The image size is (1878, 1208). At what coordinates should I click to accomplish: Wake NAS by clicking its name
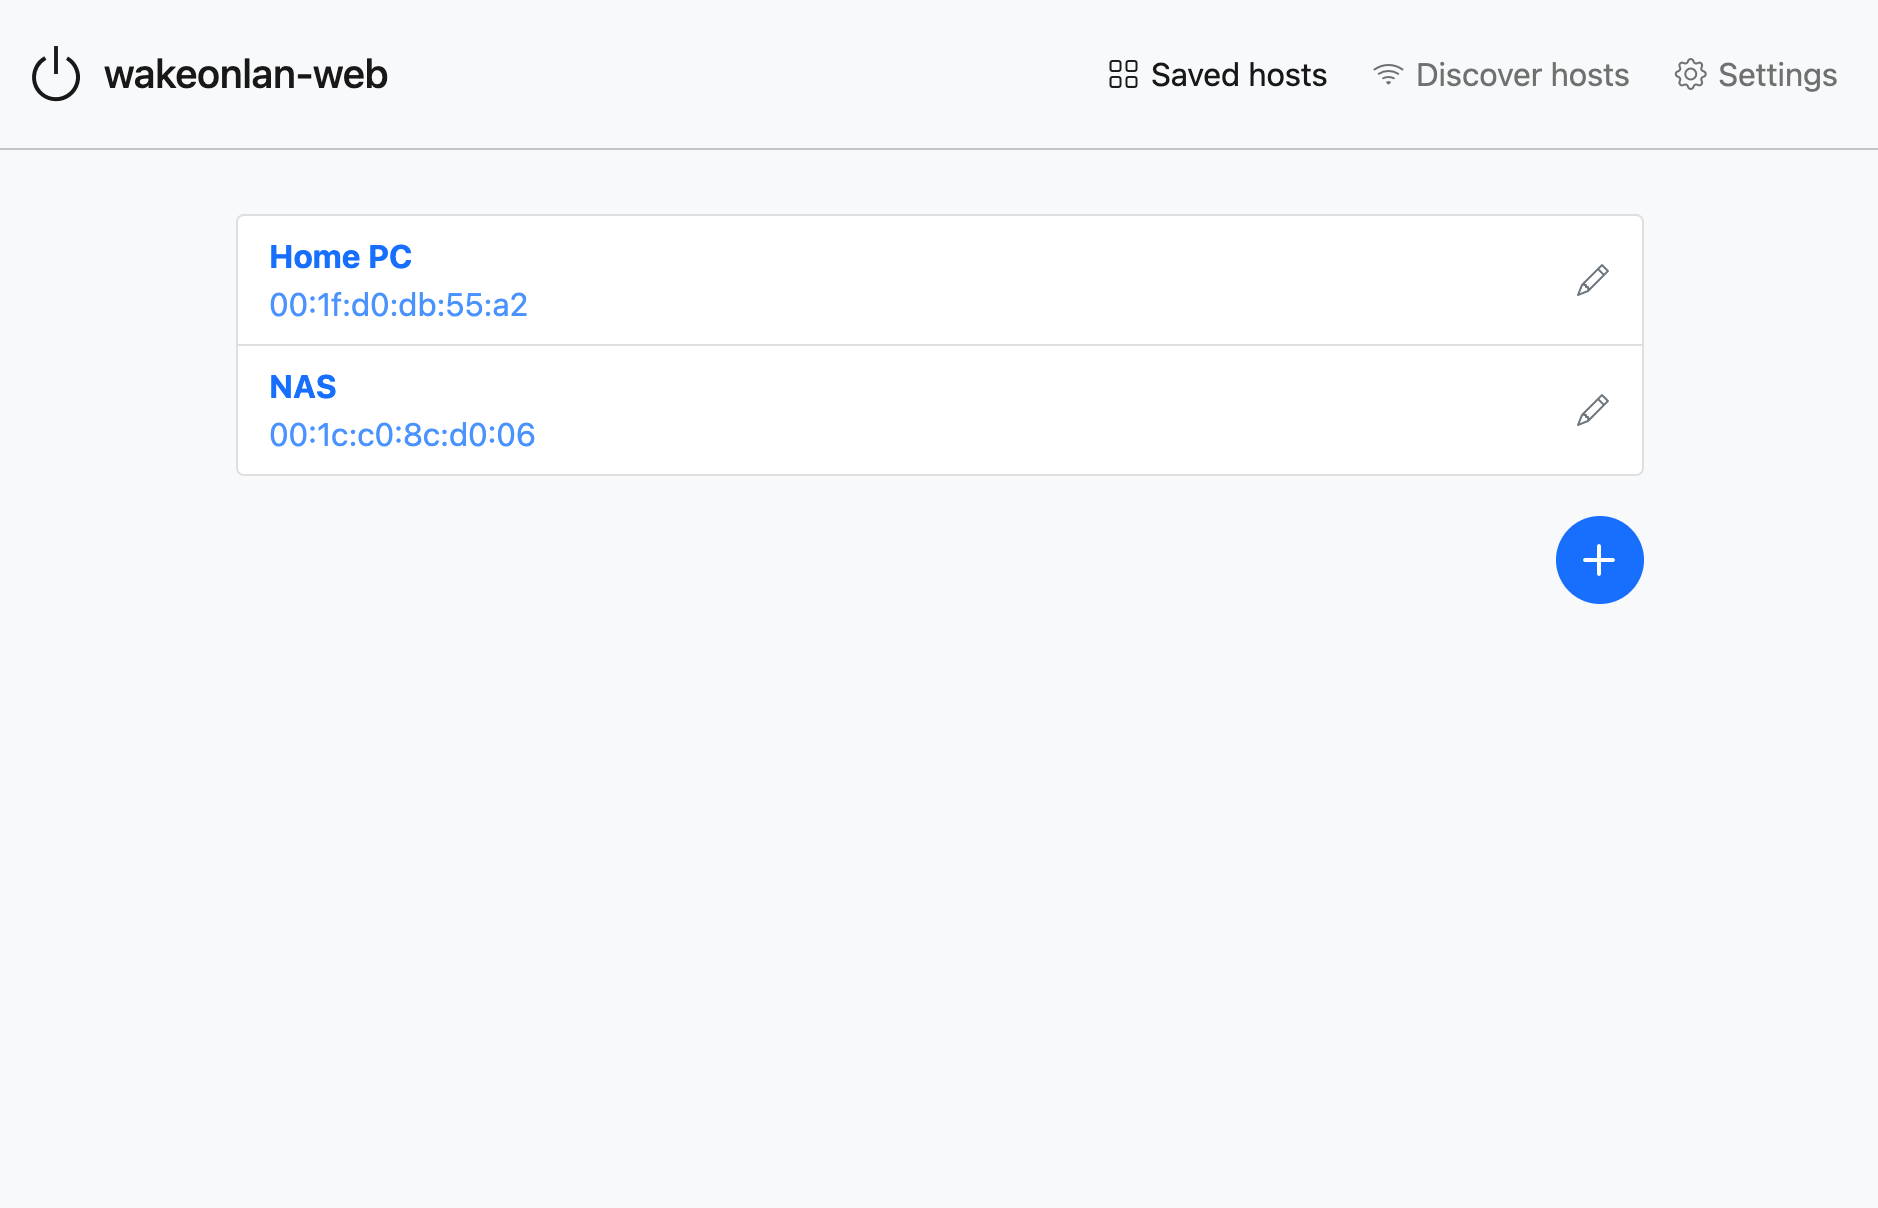[x=302, y=386]
